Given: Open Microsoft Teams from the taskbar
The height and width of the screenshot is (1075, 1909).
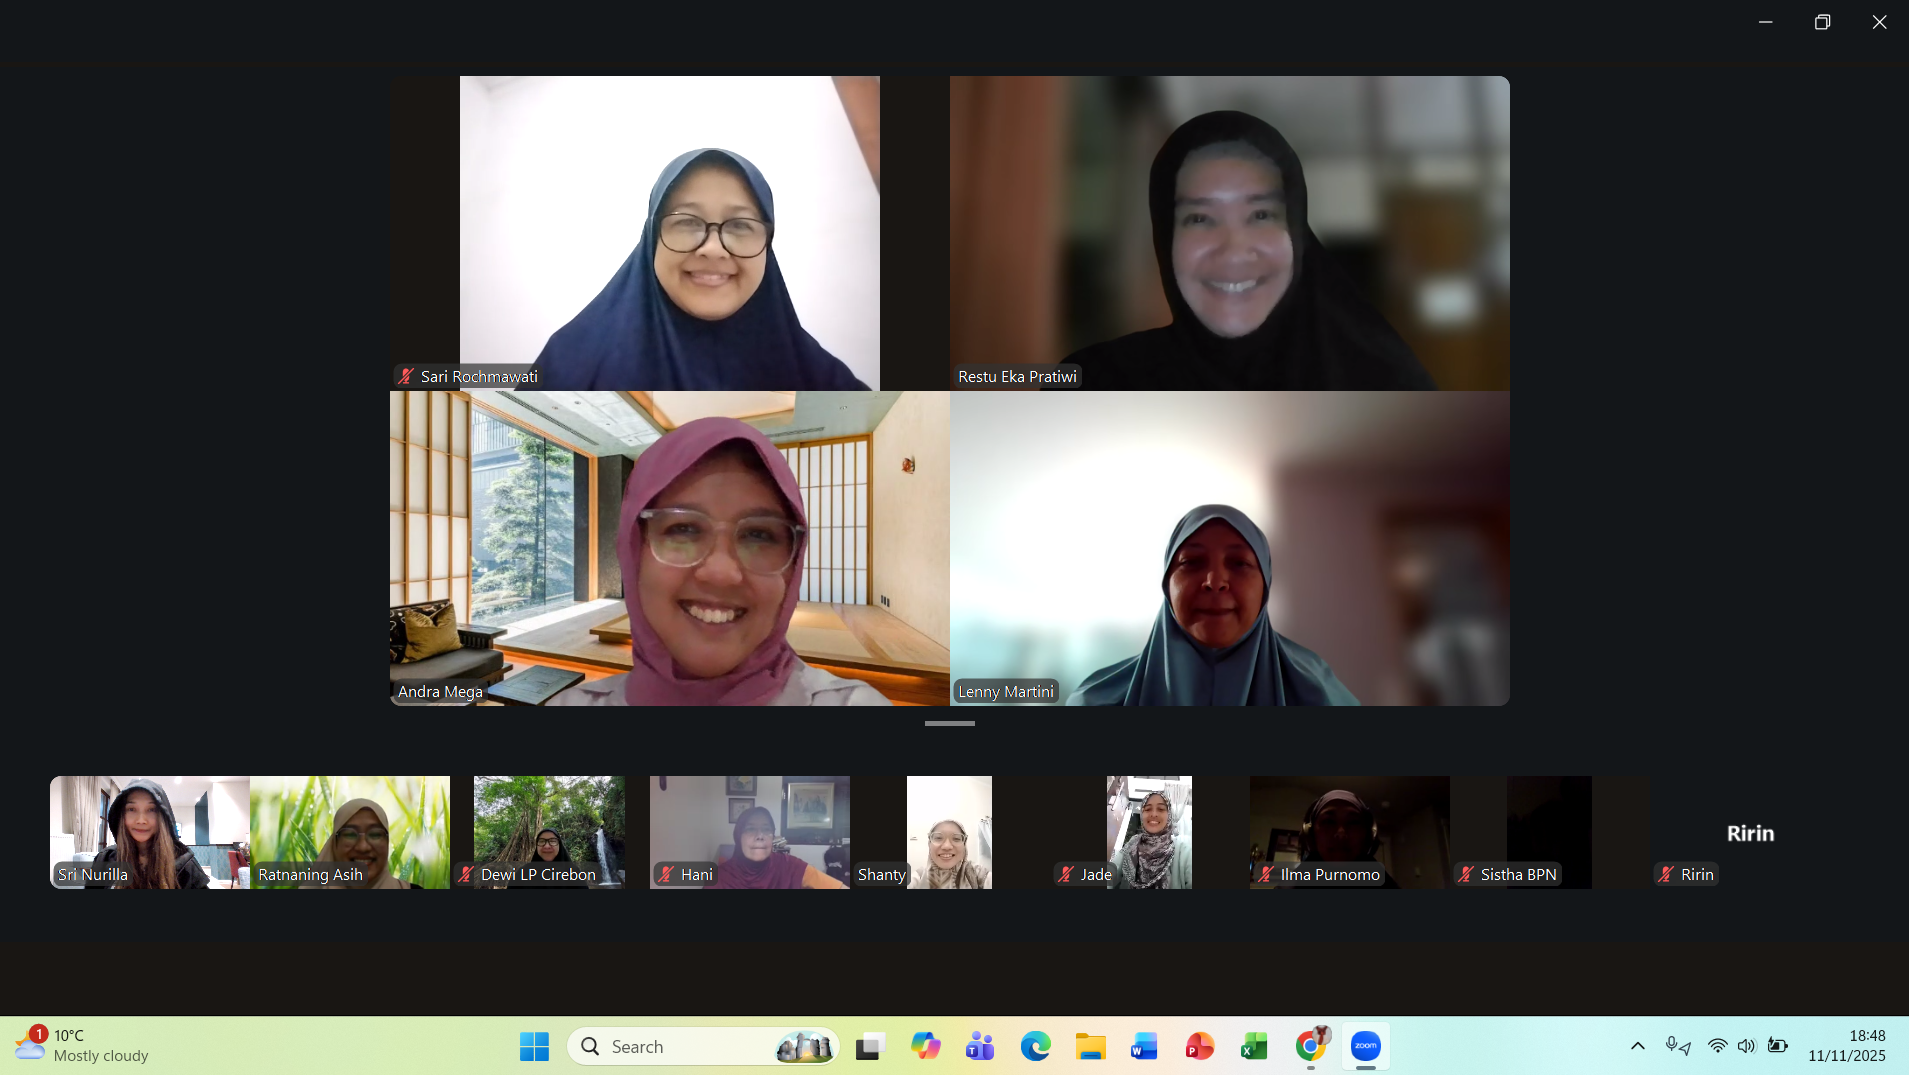Looking at the screenshot, I should tap(980, 1046).
